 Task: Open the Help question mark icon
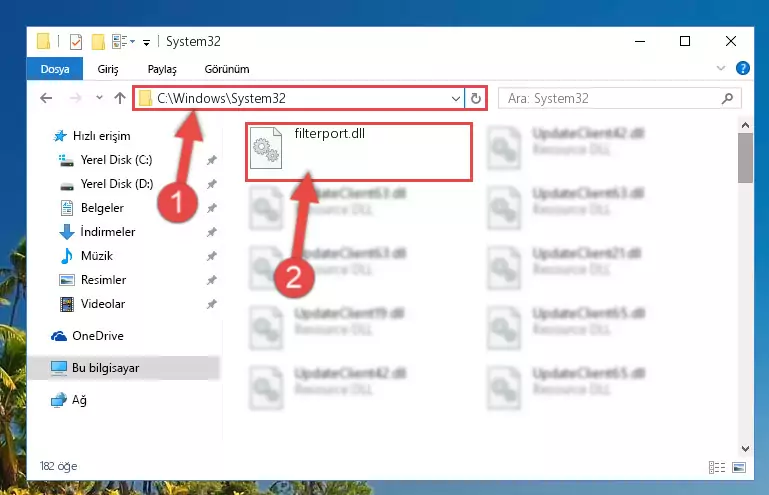pyautogui.click(x=743, y=68)
